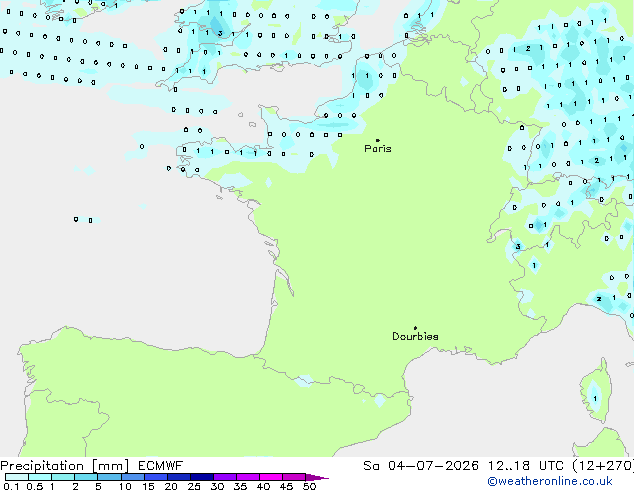Click the 'Sa 04-07-2026' forecast date text
This screenshot has height=490, width=634.
[421, 466]
